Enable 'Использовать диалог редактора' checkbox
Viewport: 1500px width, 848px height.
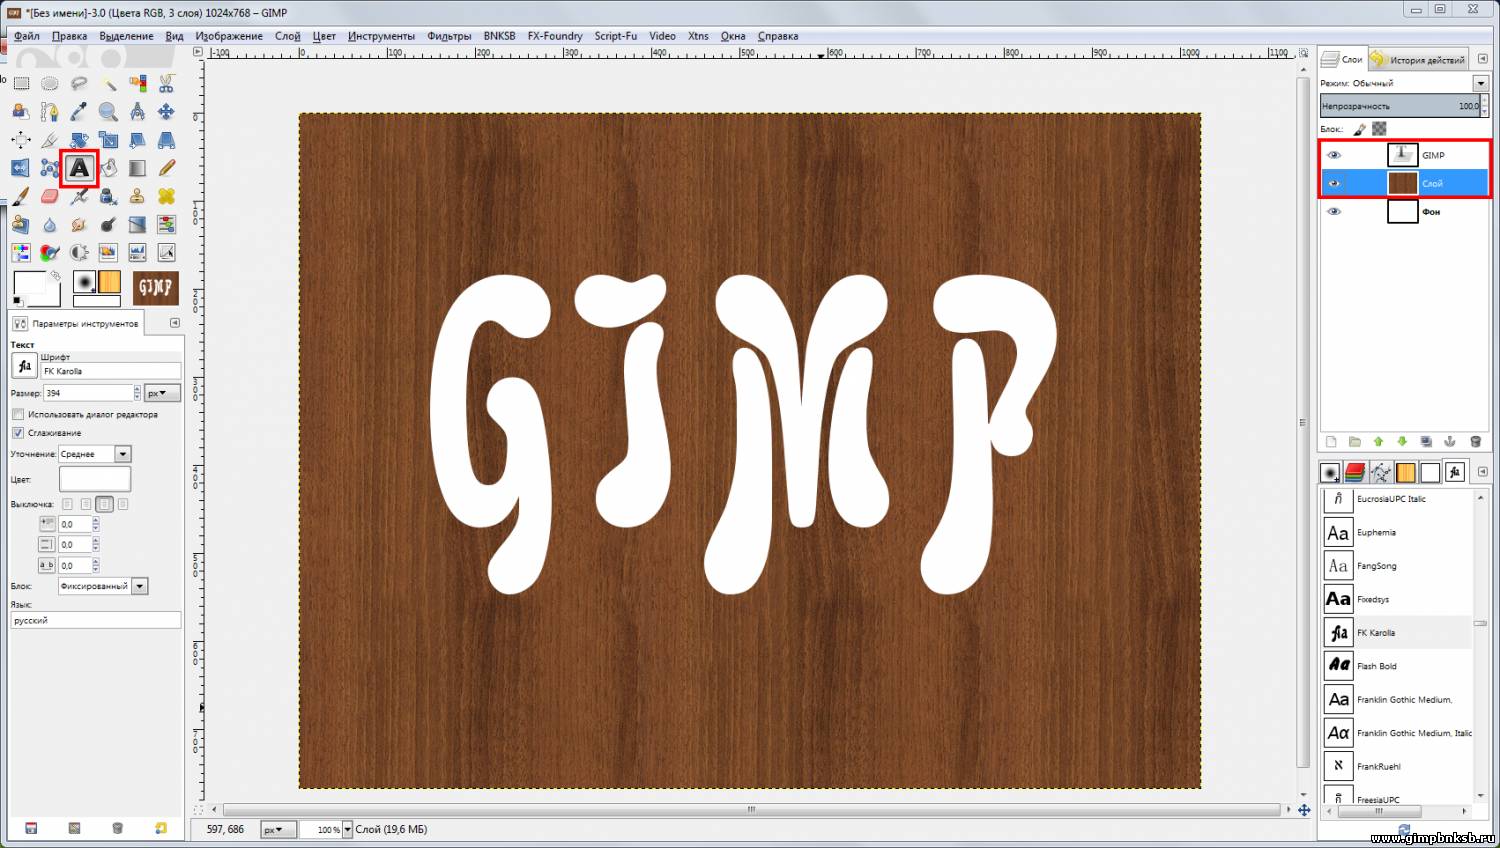pyautogui.click(x=18, y=414)
